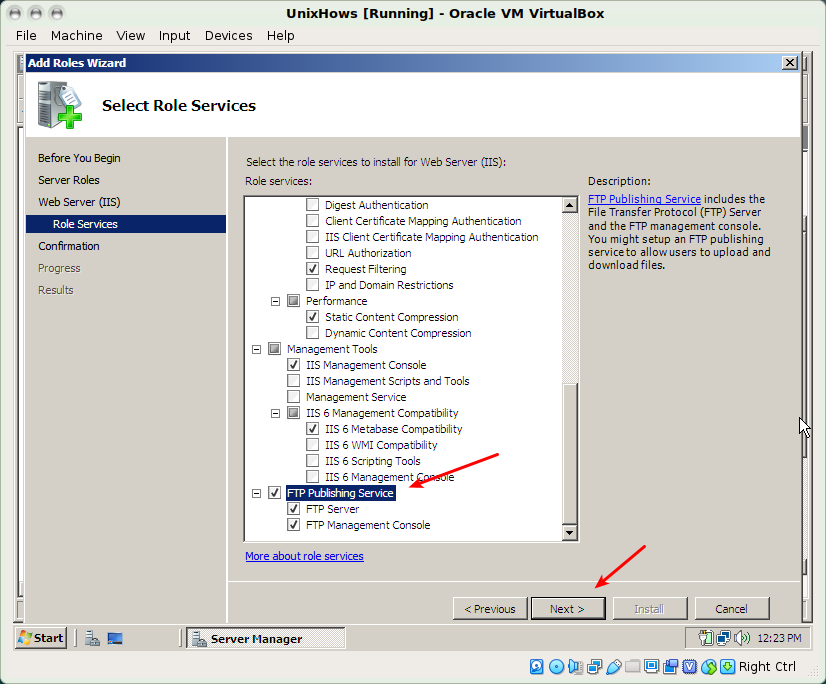
Task: Open the File menu
Action: [x=26, y=35]
